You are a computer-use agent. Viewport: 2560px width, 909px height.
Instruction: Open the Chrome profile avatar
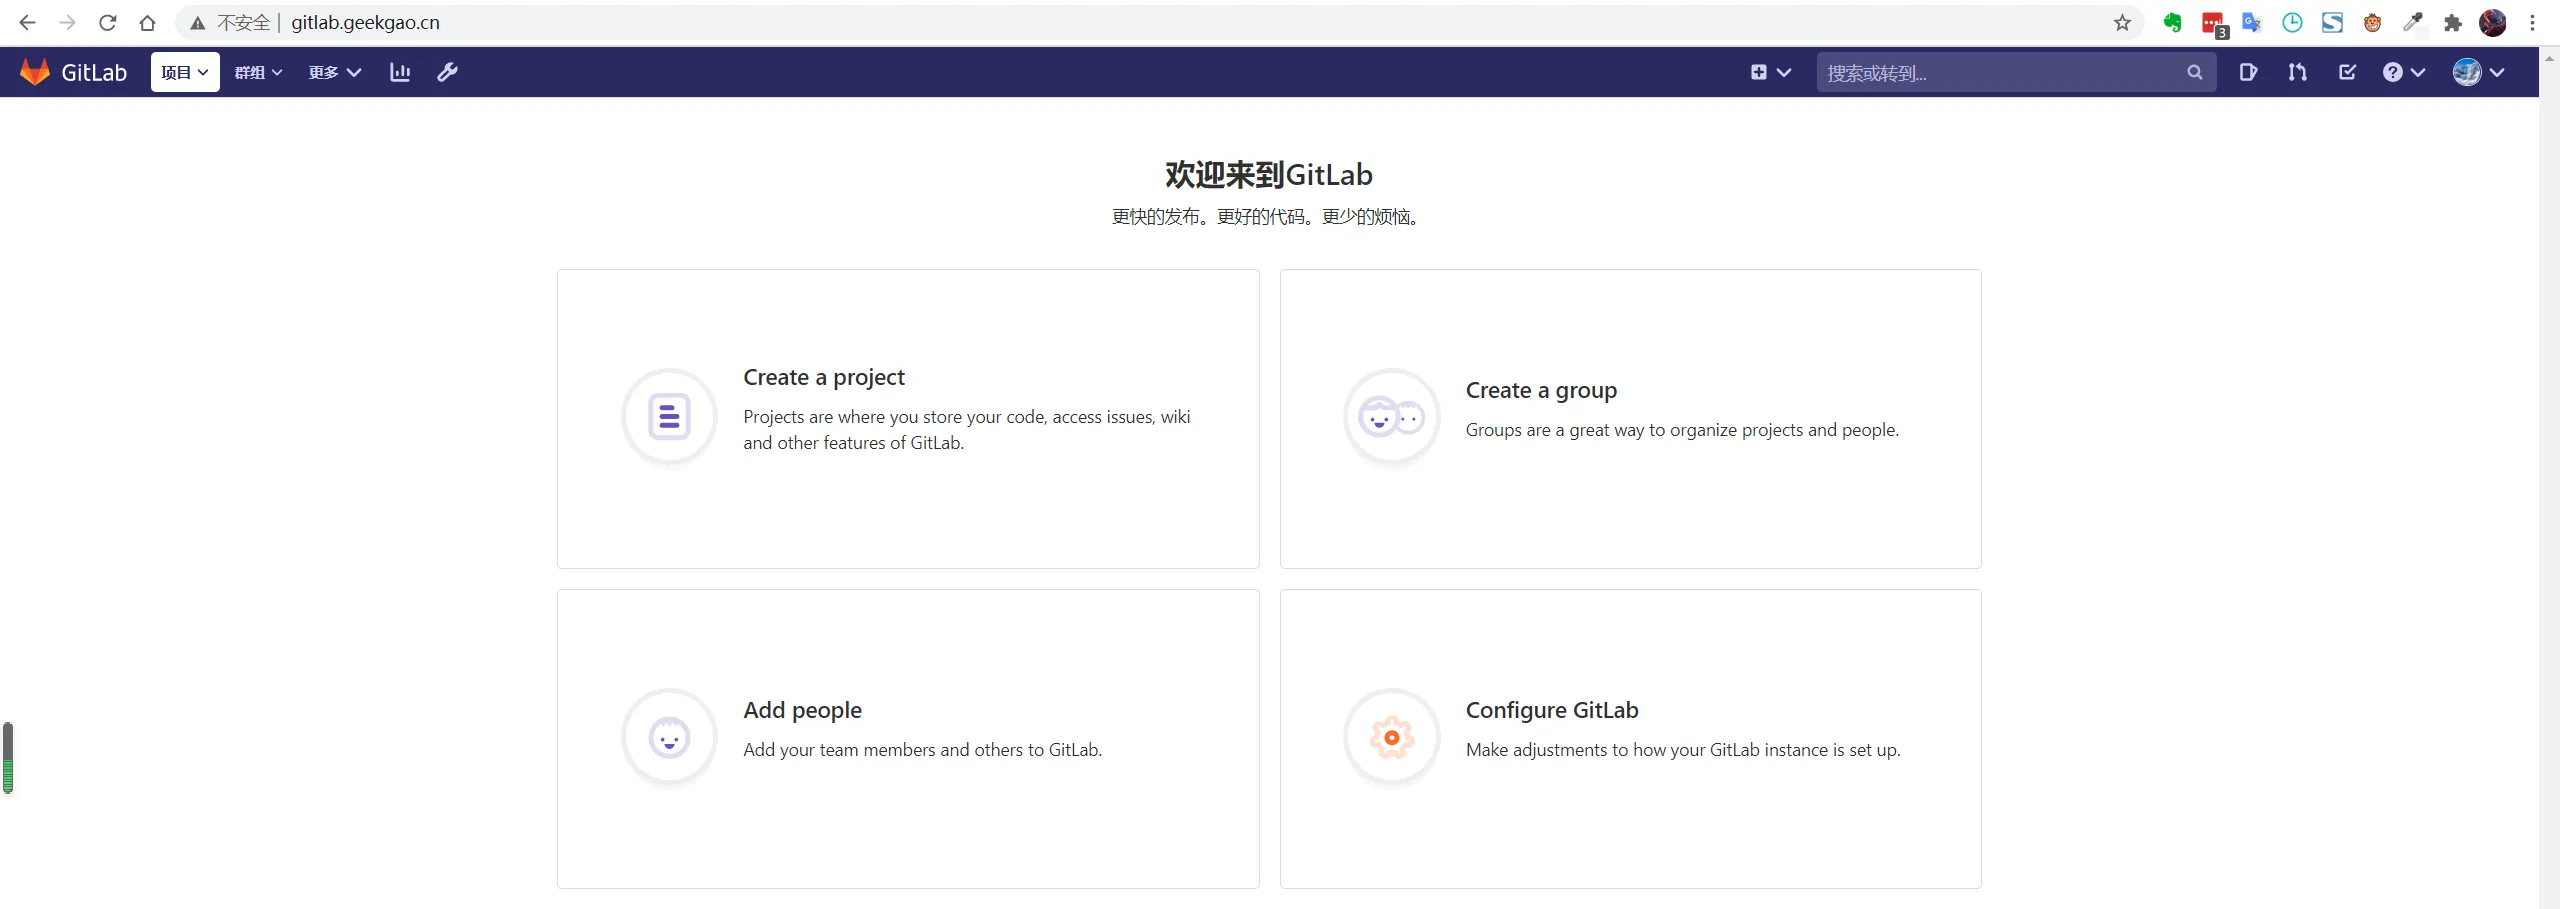click(x=2493, y=22)
